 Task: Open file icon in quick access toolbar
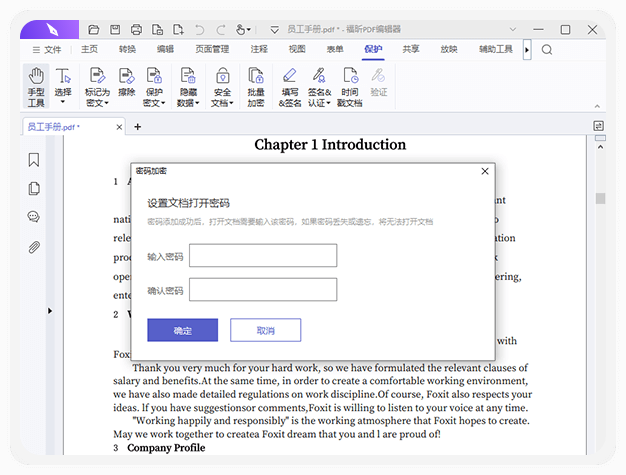pos(93,30)
